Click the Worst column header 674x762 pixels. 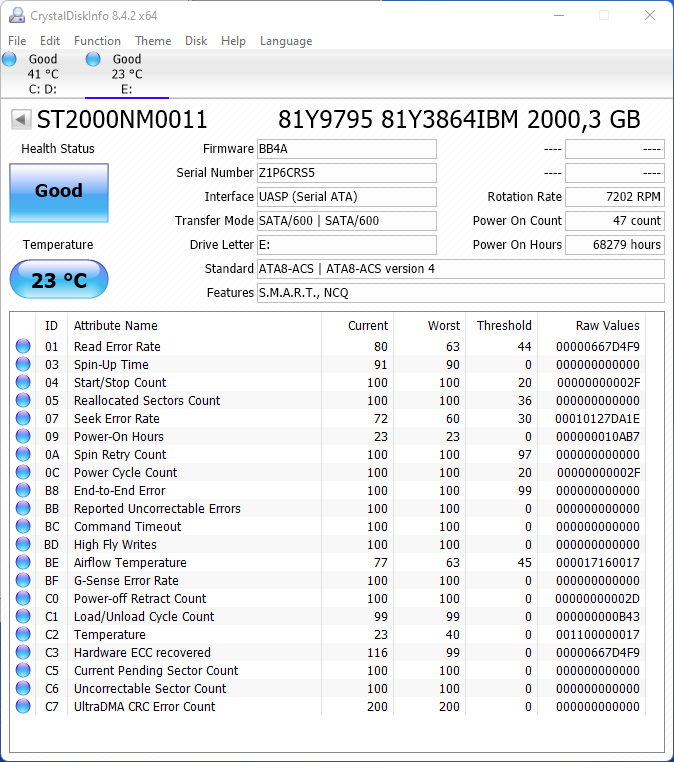pyautogui.click(x=444, y=326)
